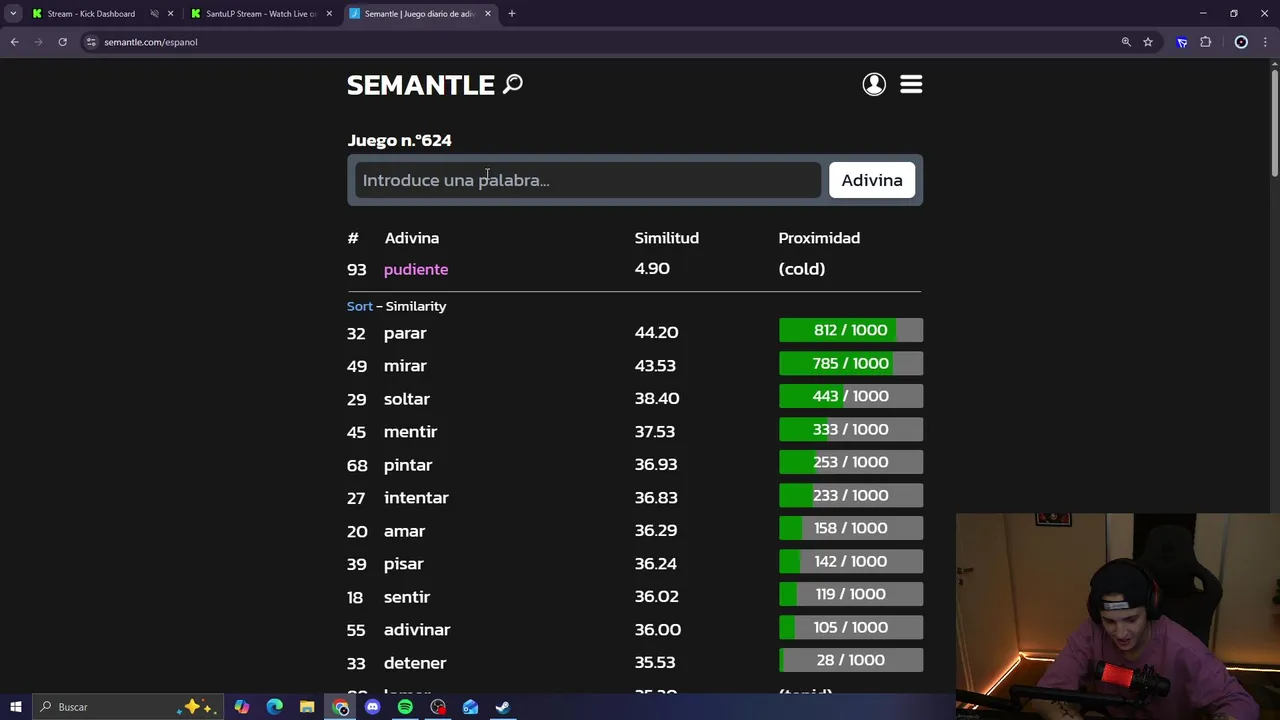Open the Semantle account profile icon
Screen dimensions: 1280x720
[x=874, y=84]
